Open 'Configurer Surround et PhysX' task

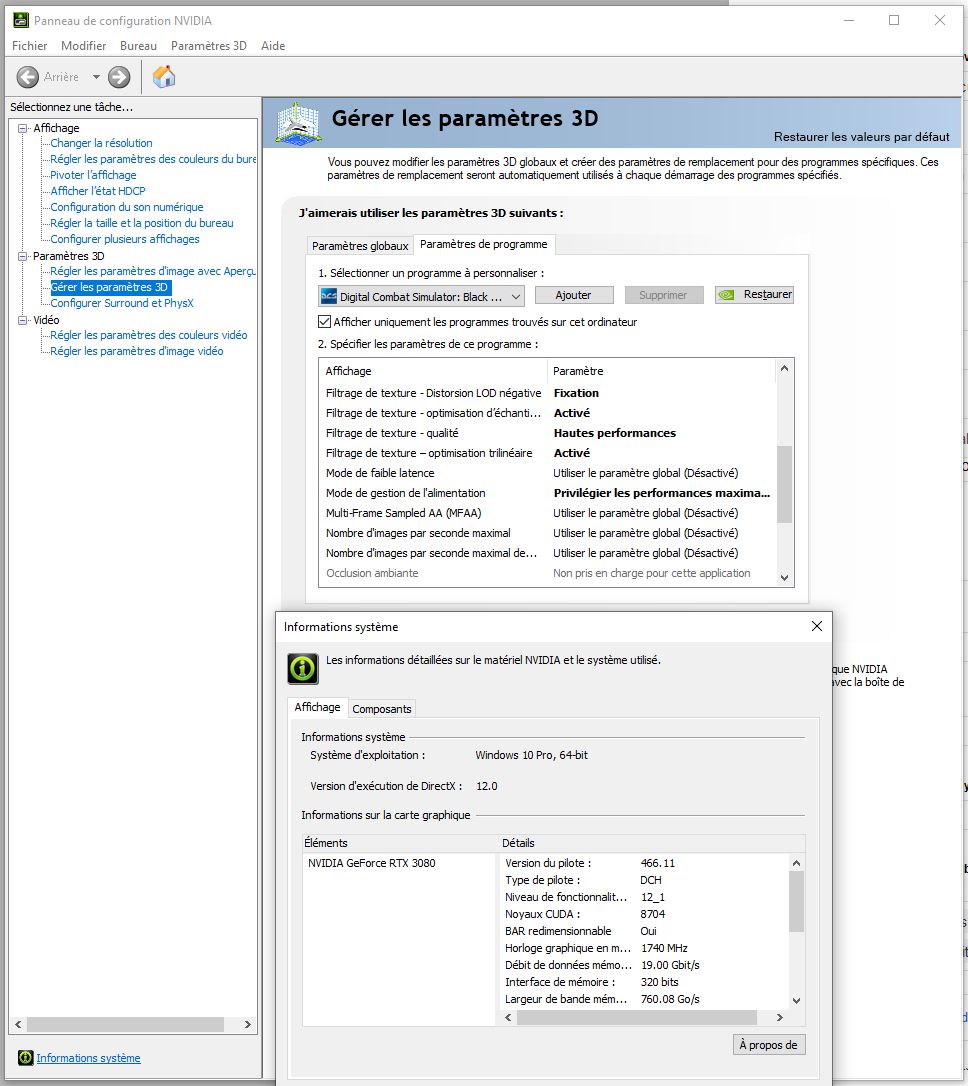click(x=122, y=303)
